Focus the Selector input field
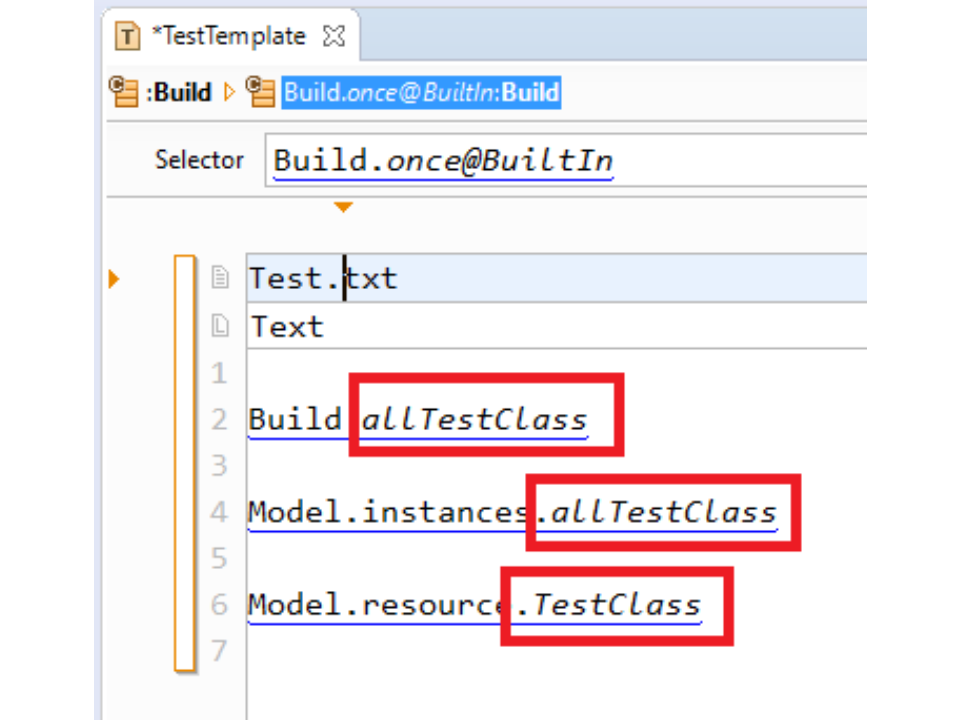This screenshot has height=720, width=960. (565, 160)
